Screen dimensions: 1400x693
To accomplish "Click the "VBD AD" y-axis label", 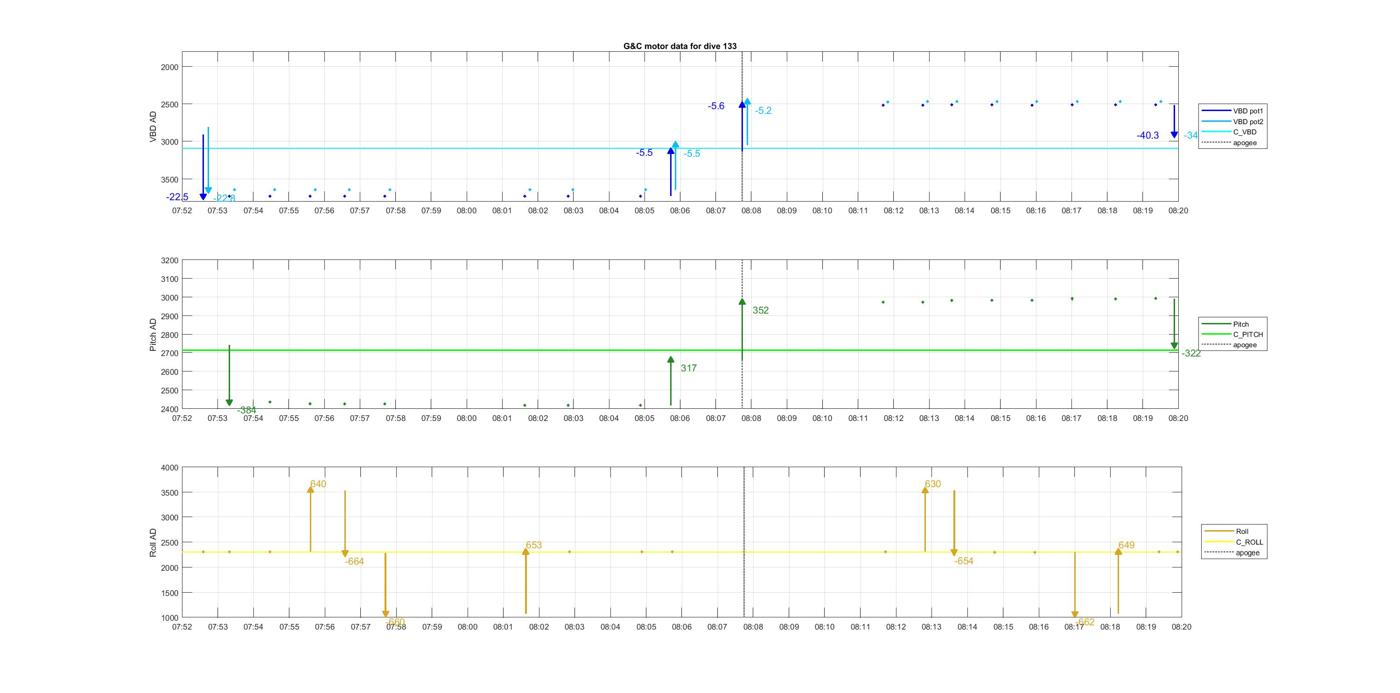I will click(154, 127).
